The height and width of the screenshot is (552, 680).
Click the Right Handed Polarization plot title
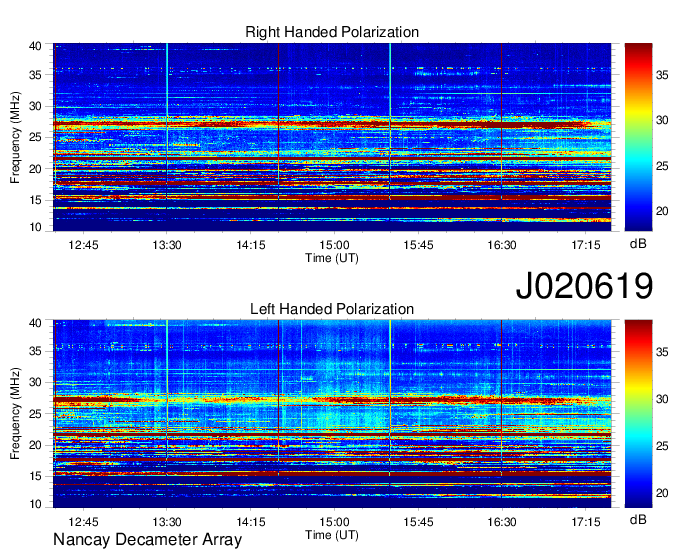click(332, 32)
